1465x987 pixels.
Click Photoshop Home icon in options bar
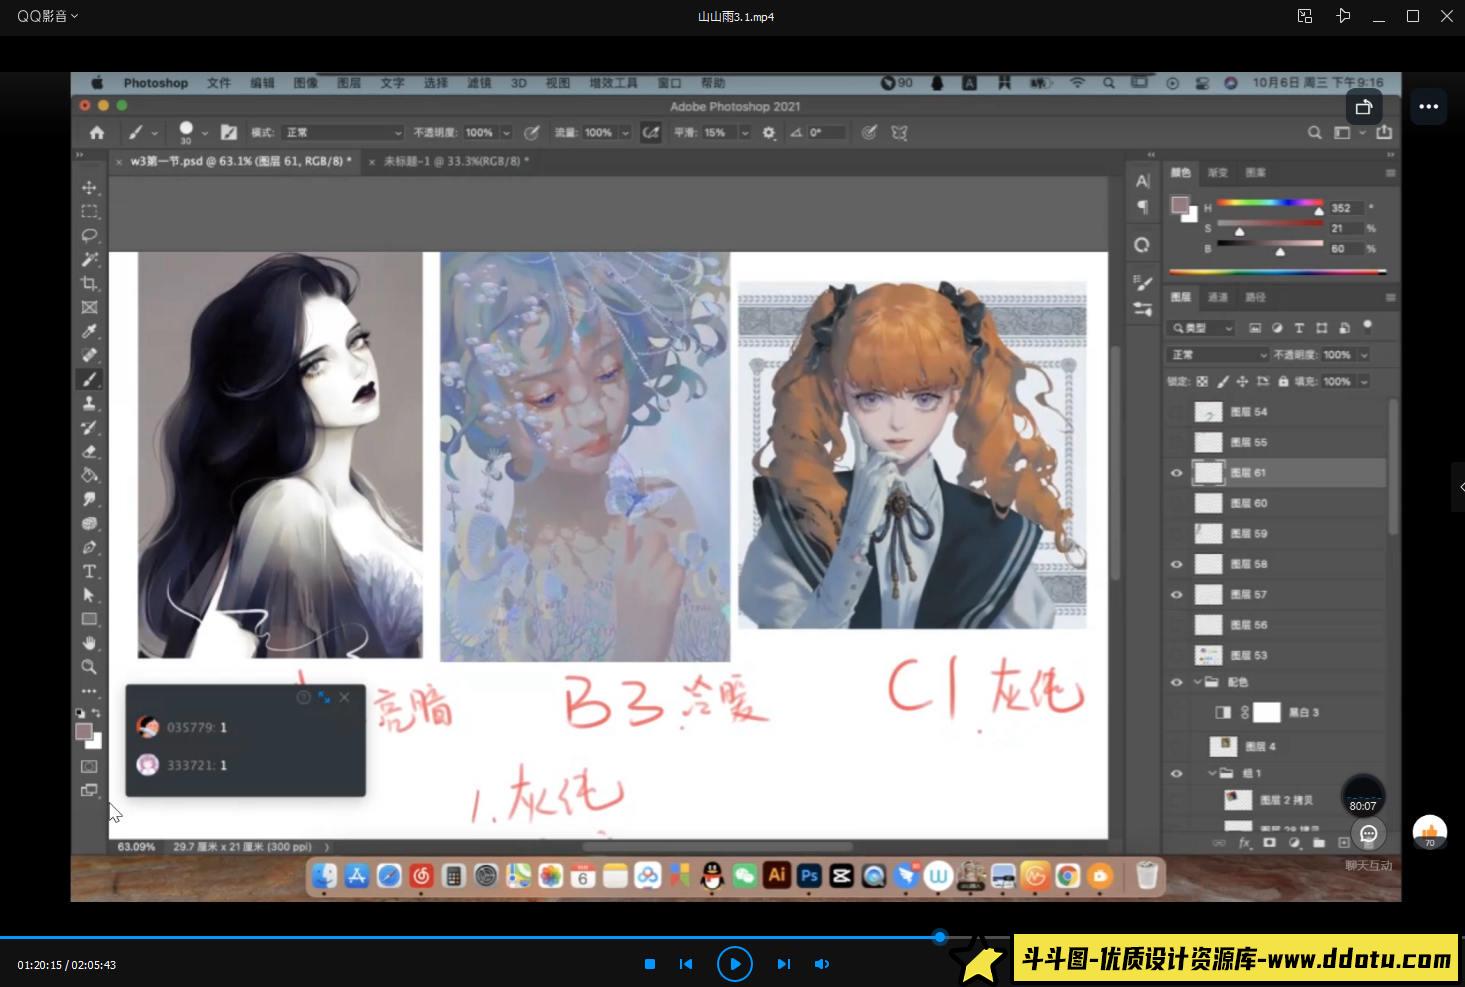[97, 132]
